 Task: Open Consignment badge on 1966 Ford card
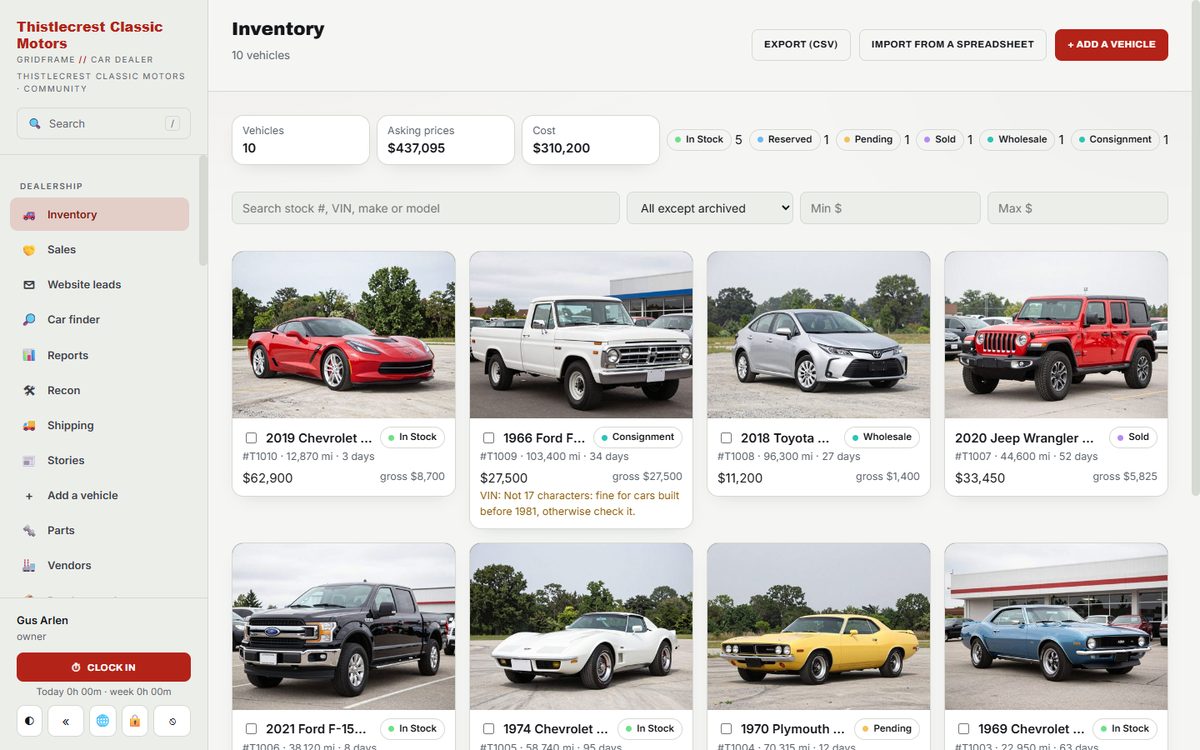click(638, 437)
